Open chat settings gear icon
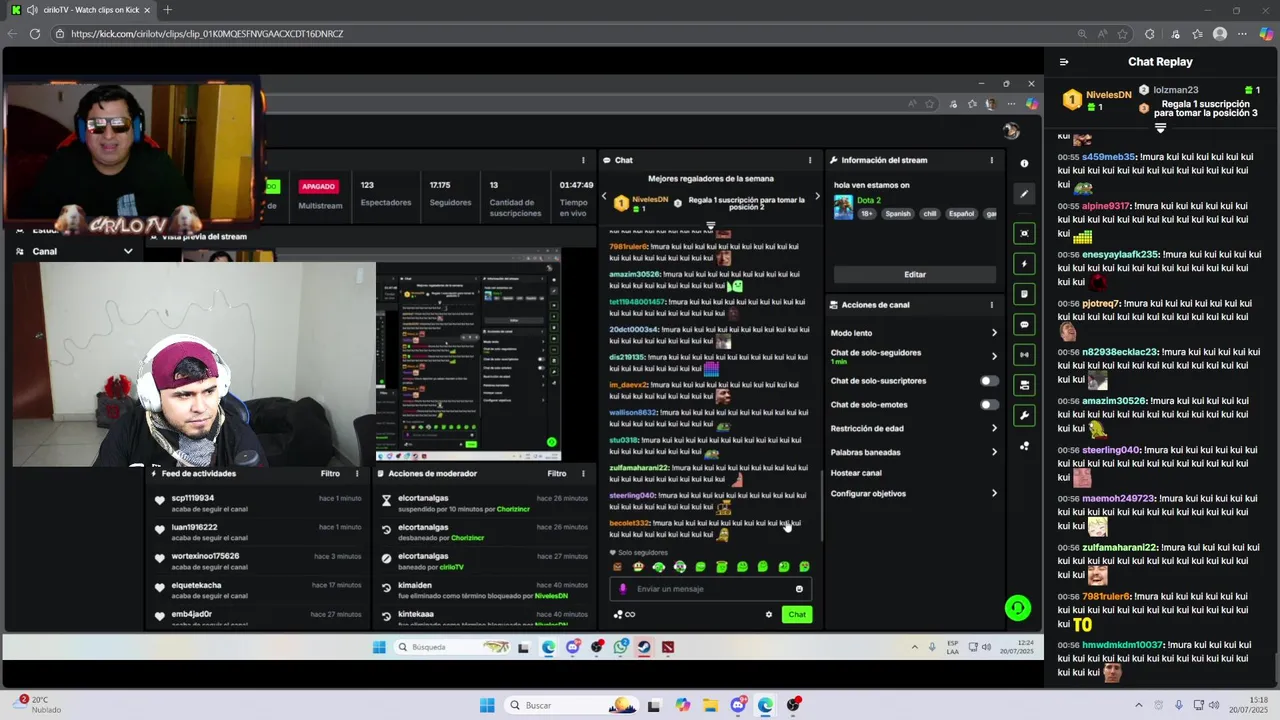This screenshot has width=1280, height=720. point(769,614)
